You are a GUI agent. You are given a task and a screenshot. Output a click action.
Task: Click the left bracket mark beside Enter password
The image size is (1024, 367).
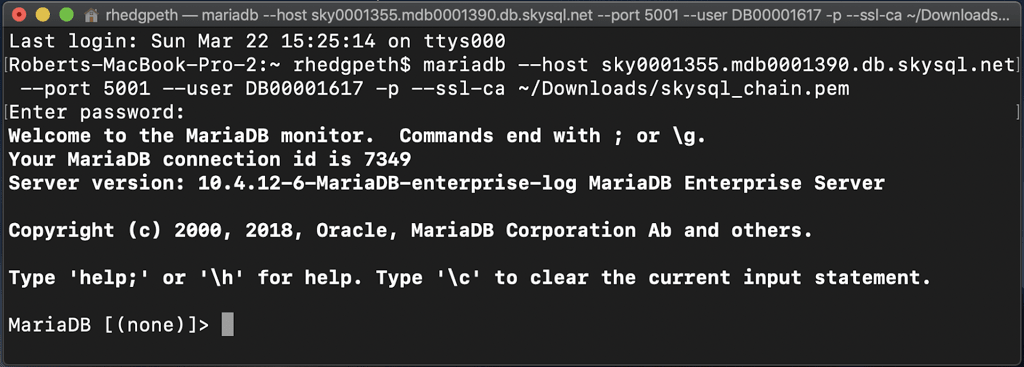(x=6, y=113)
